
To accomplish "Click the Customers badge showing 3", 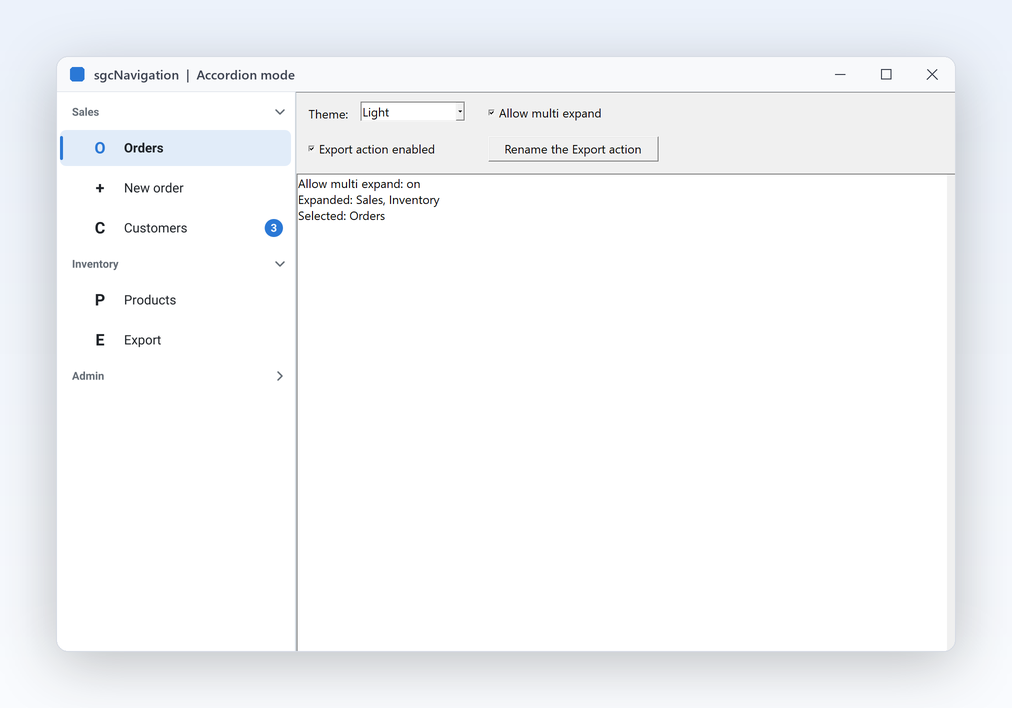I will coord(274,228).
